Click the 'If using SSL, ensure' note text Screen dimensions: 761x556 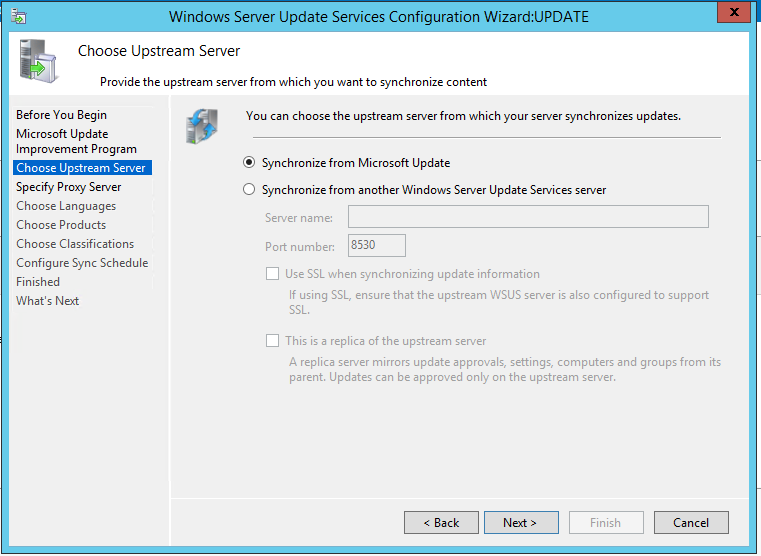499,302
